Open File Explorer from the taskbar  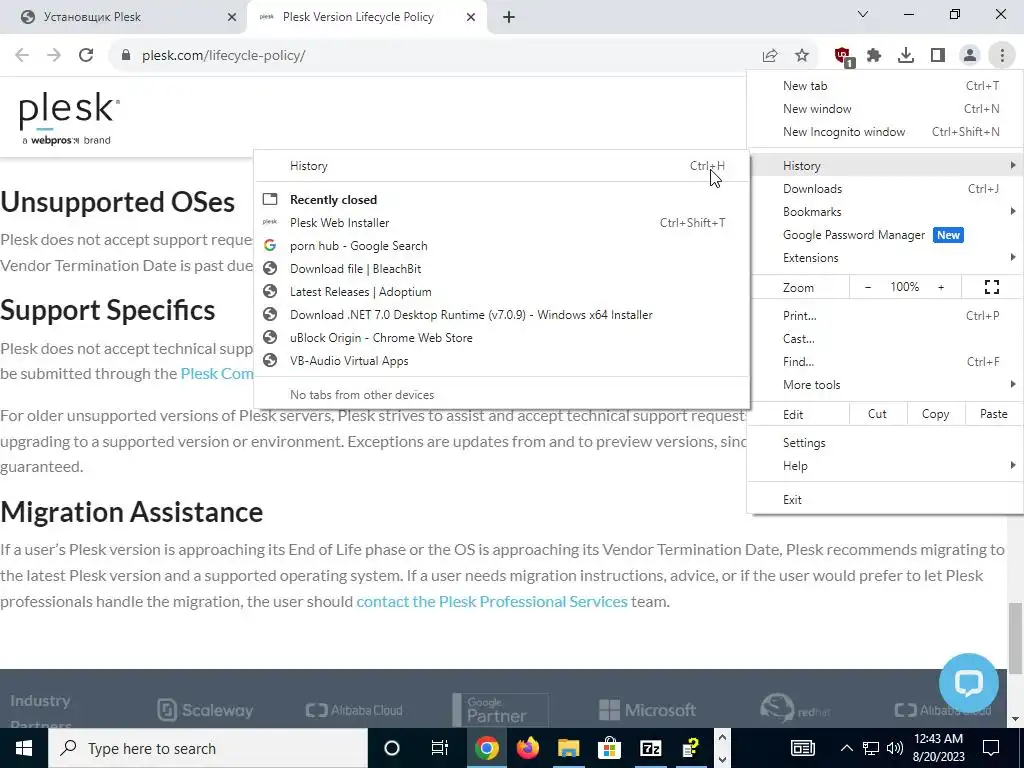[x=568, y=748]
